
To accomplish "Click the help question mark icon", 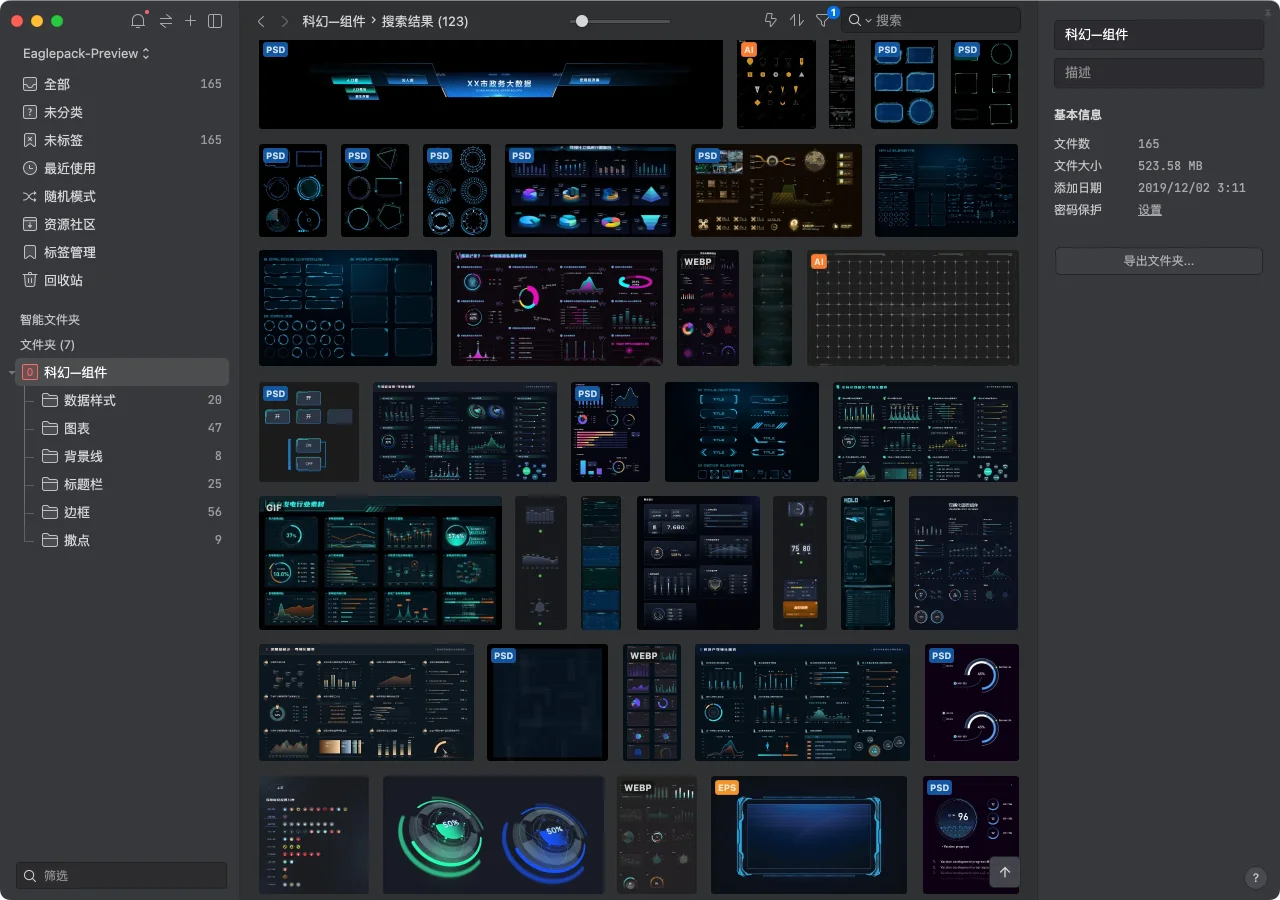I will point(1256,878).
